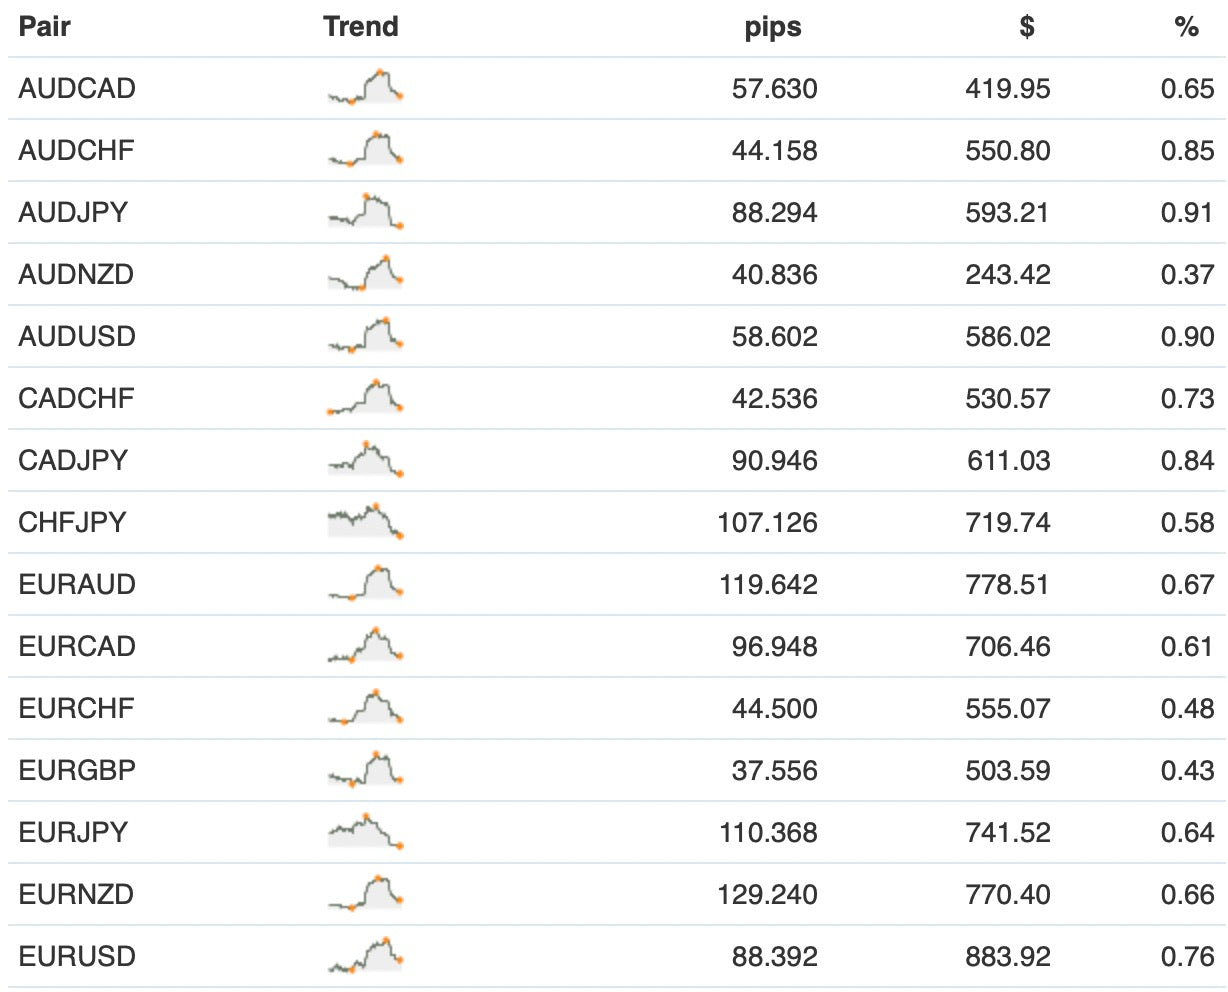Screen dimensions: 1228x992
Task: Click the Trend column header
Action: [361, 27]
